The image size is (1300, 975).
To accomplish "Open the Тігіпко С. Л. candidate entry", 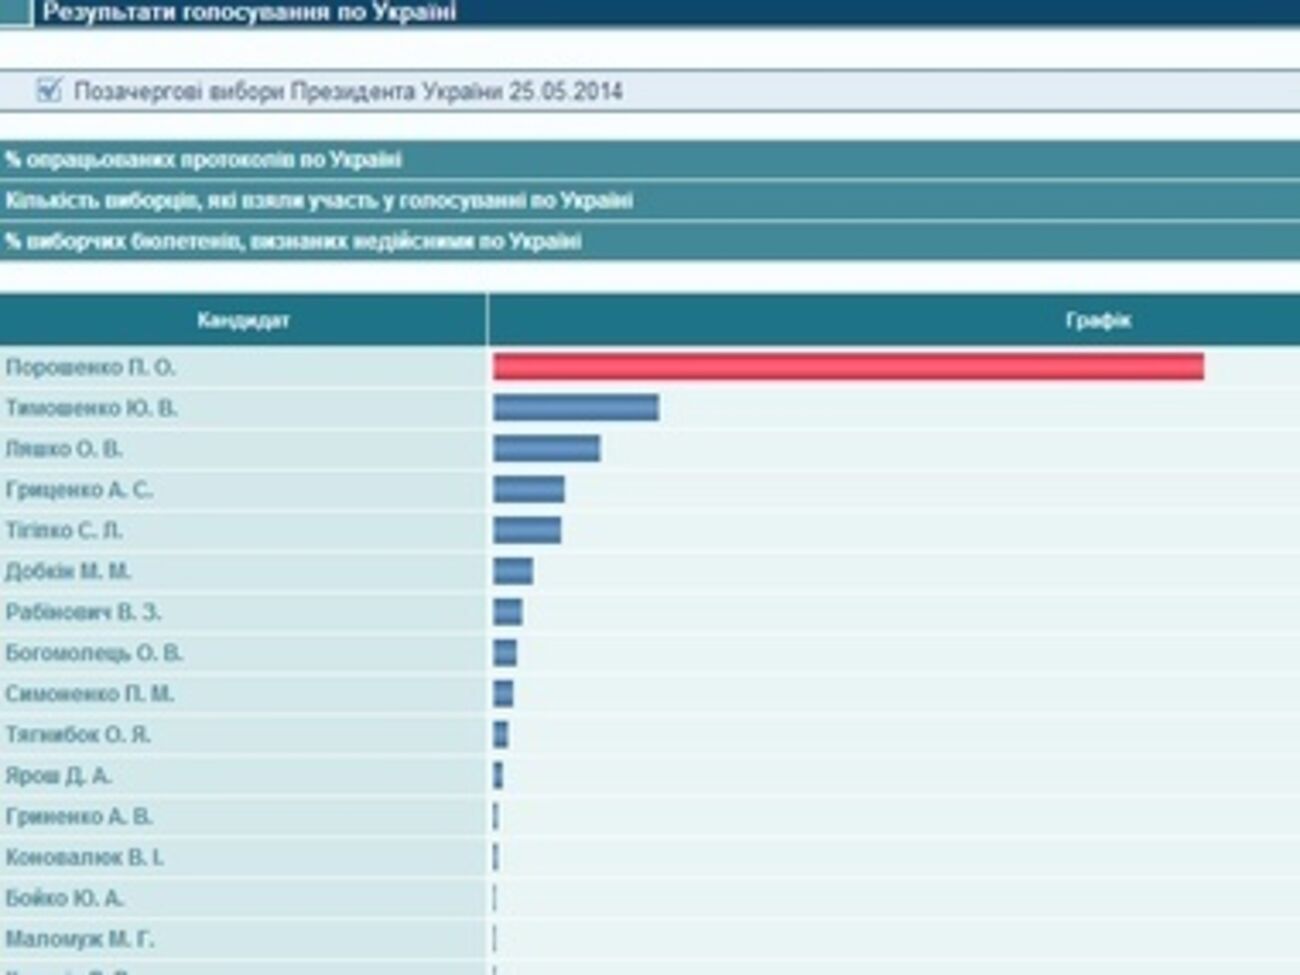I will 64,531.
